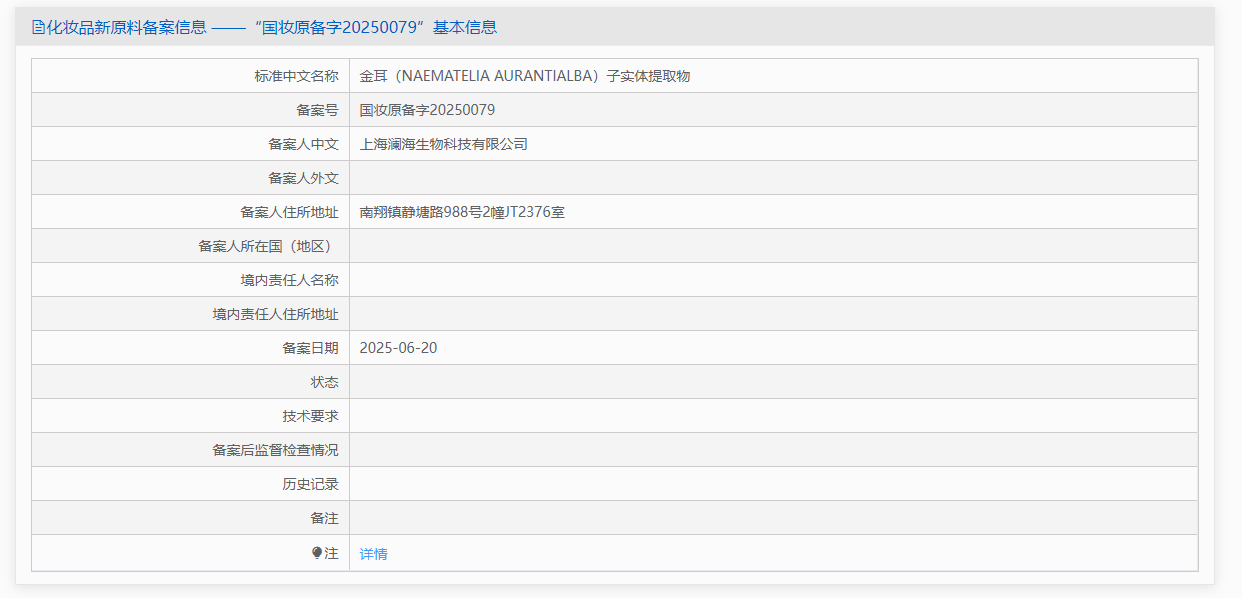
Task: Click the value 国妆原备字20250079 in 备案号 row
Action: coord(427,110)
